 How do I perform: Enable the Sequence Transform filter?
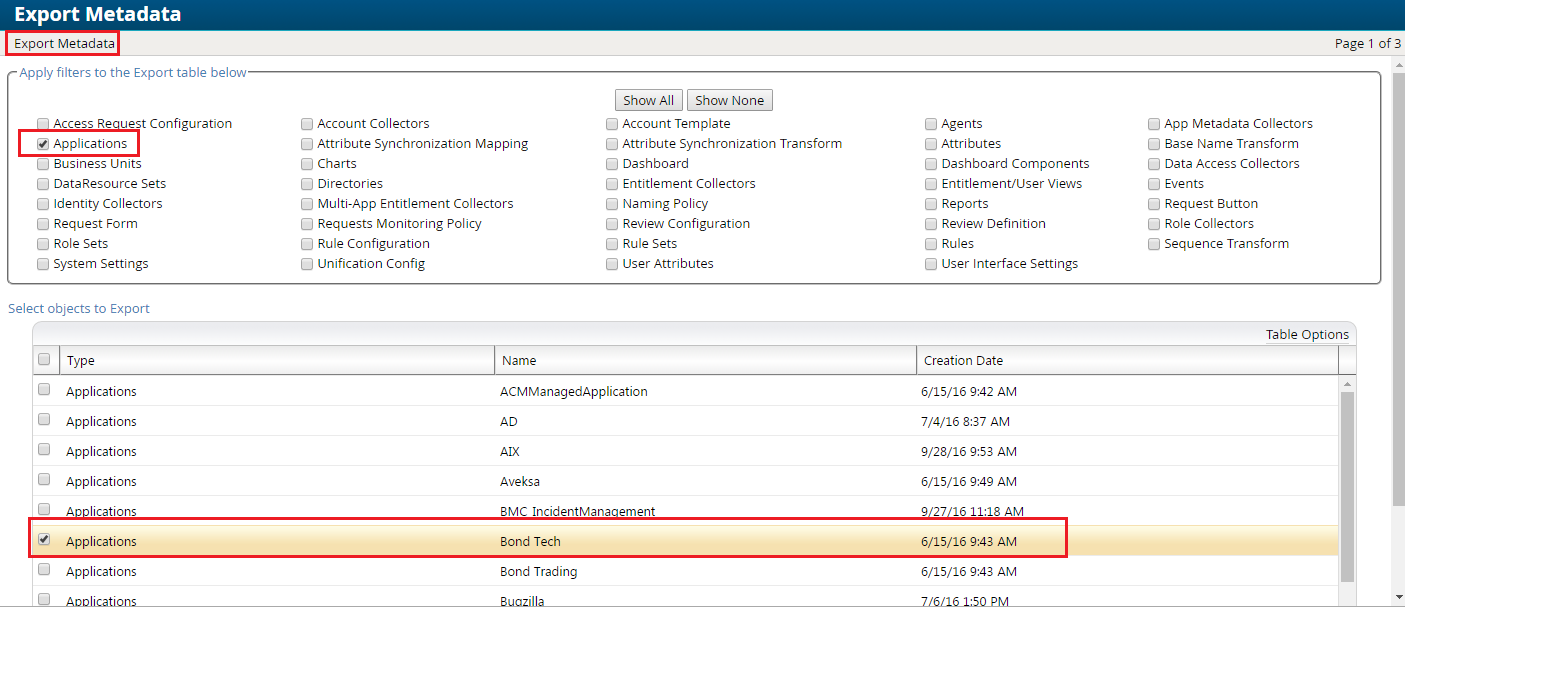coord(1154,244)
